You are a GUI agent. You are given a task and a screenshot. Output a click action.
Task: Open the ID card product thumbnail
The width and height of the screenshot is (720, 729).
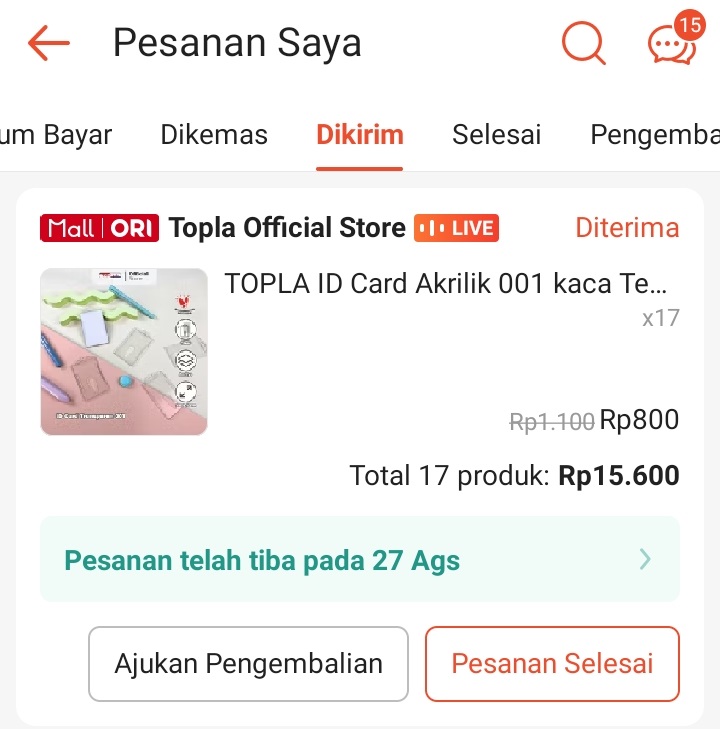(x=124, y=352)
